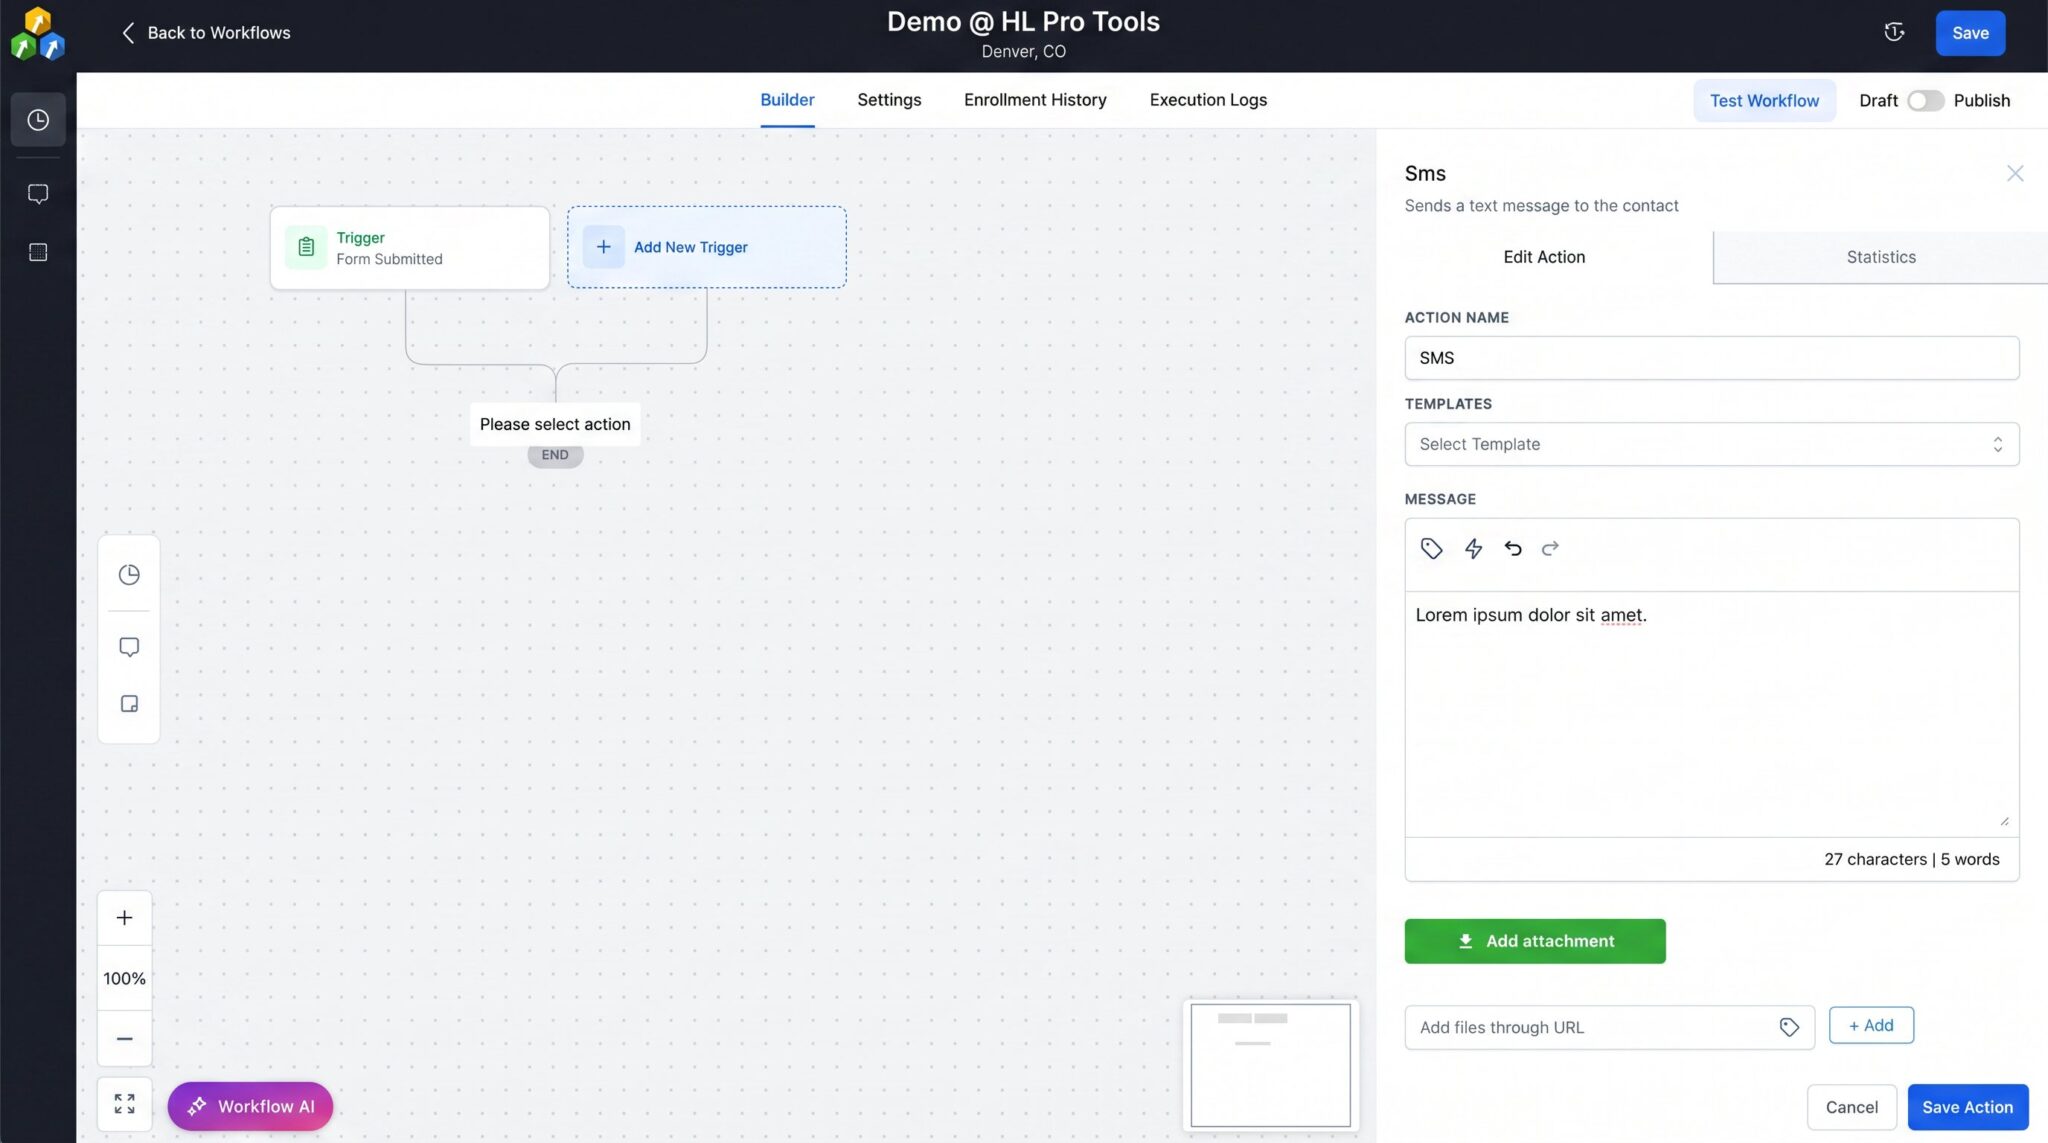Select the Form Submitted trigger card

coord(409,248)
